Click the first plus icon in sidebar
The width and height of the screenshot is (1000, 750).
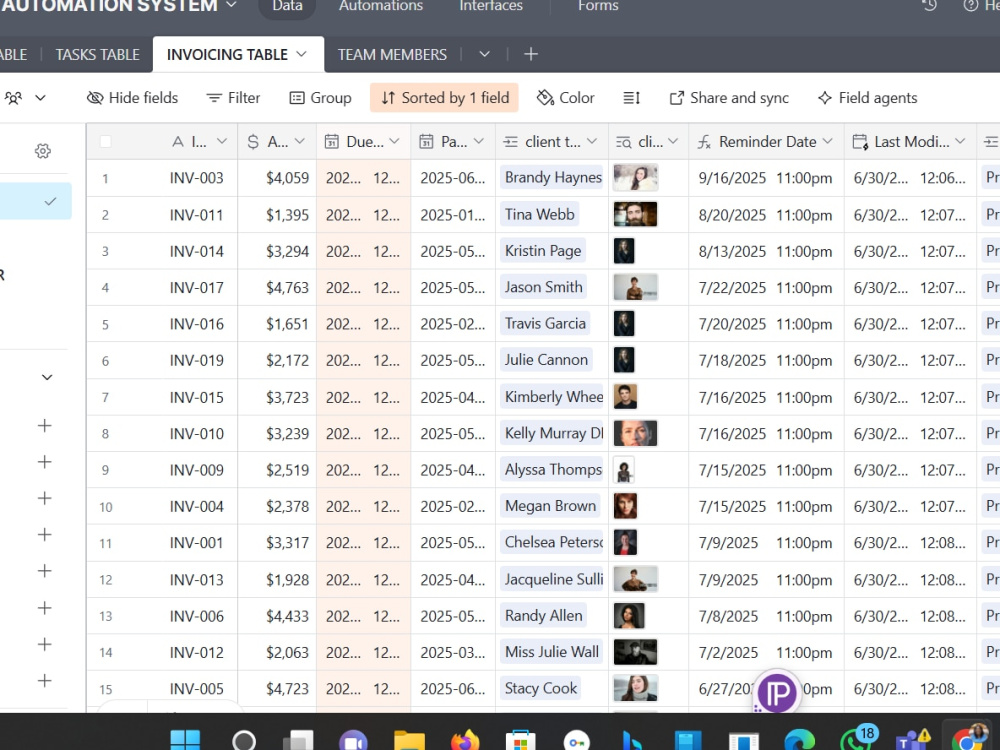click(45, 425)
